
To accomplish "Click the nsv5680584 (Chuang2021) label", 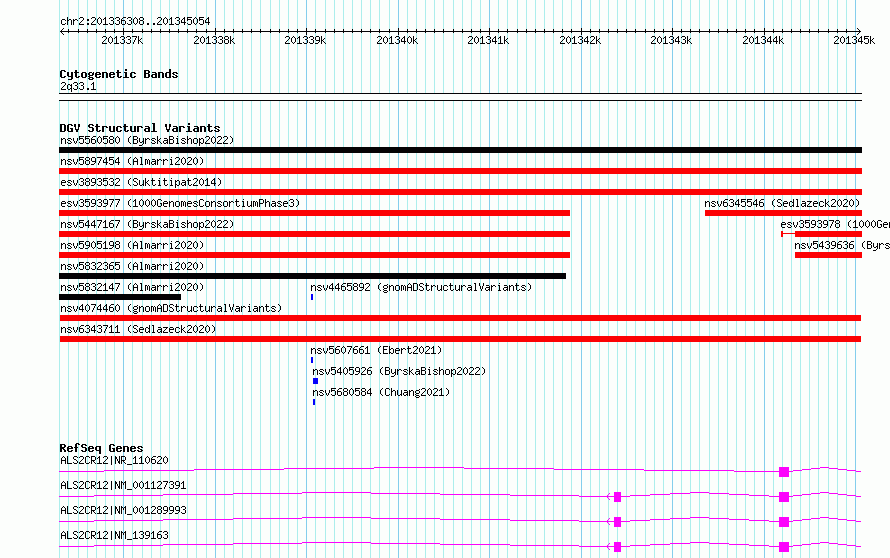I will point(381,392).
